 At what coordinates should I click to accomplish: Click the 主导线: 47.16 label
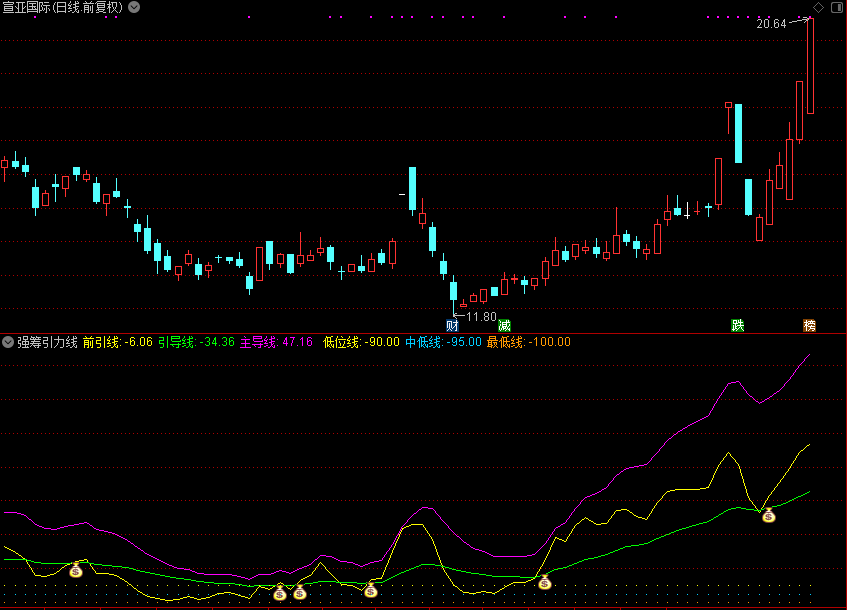tap(276, 342)
